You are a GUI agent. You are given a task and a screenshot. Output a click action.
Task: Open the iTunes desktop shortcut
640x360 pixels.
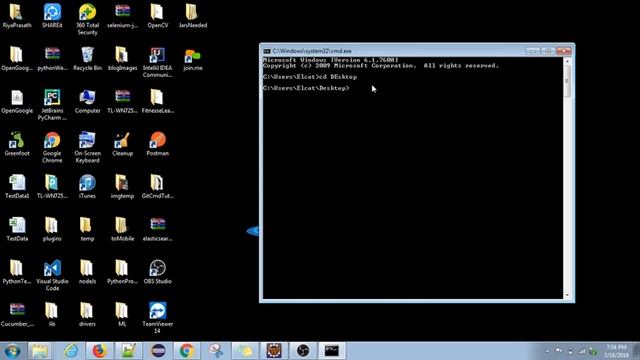[87, 187]
